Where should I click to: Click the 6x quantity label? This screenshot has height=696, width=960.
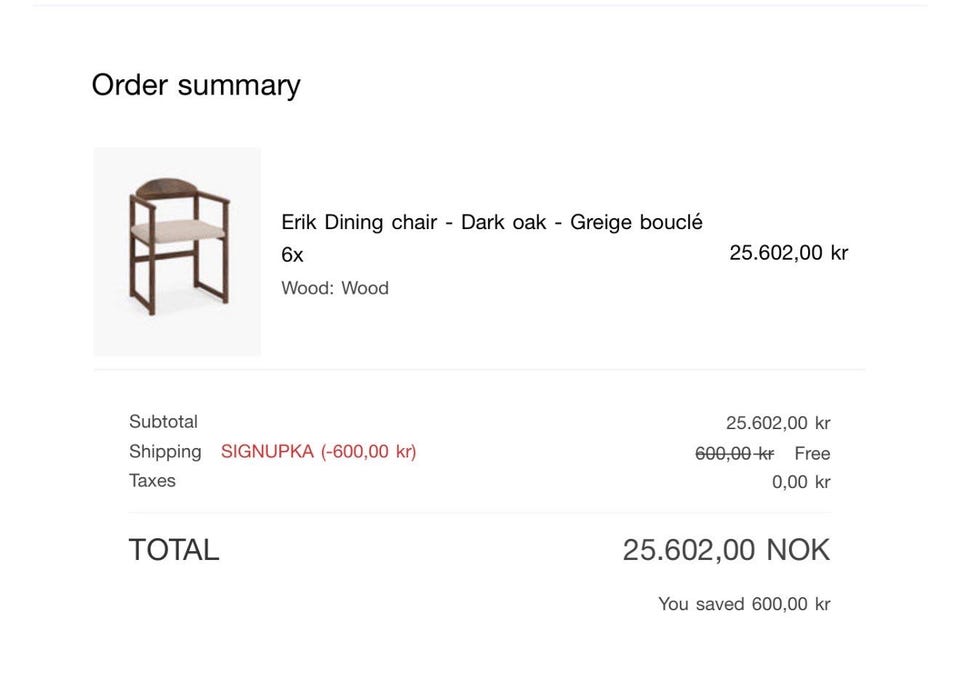(292, 255)
